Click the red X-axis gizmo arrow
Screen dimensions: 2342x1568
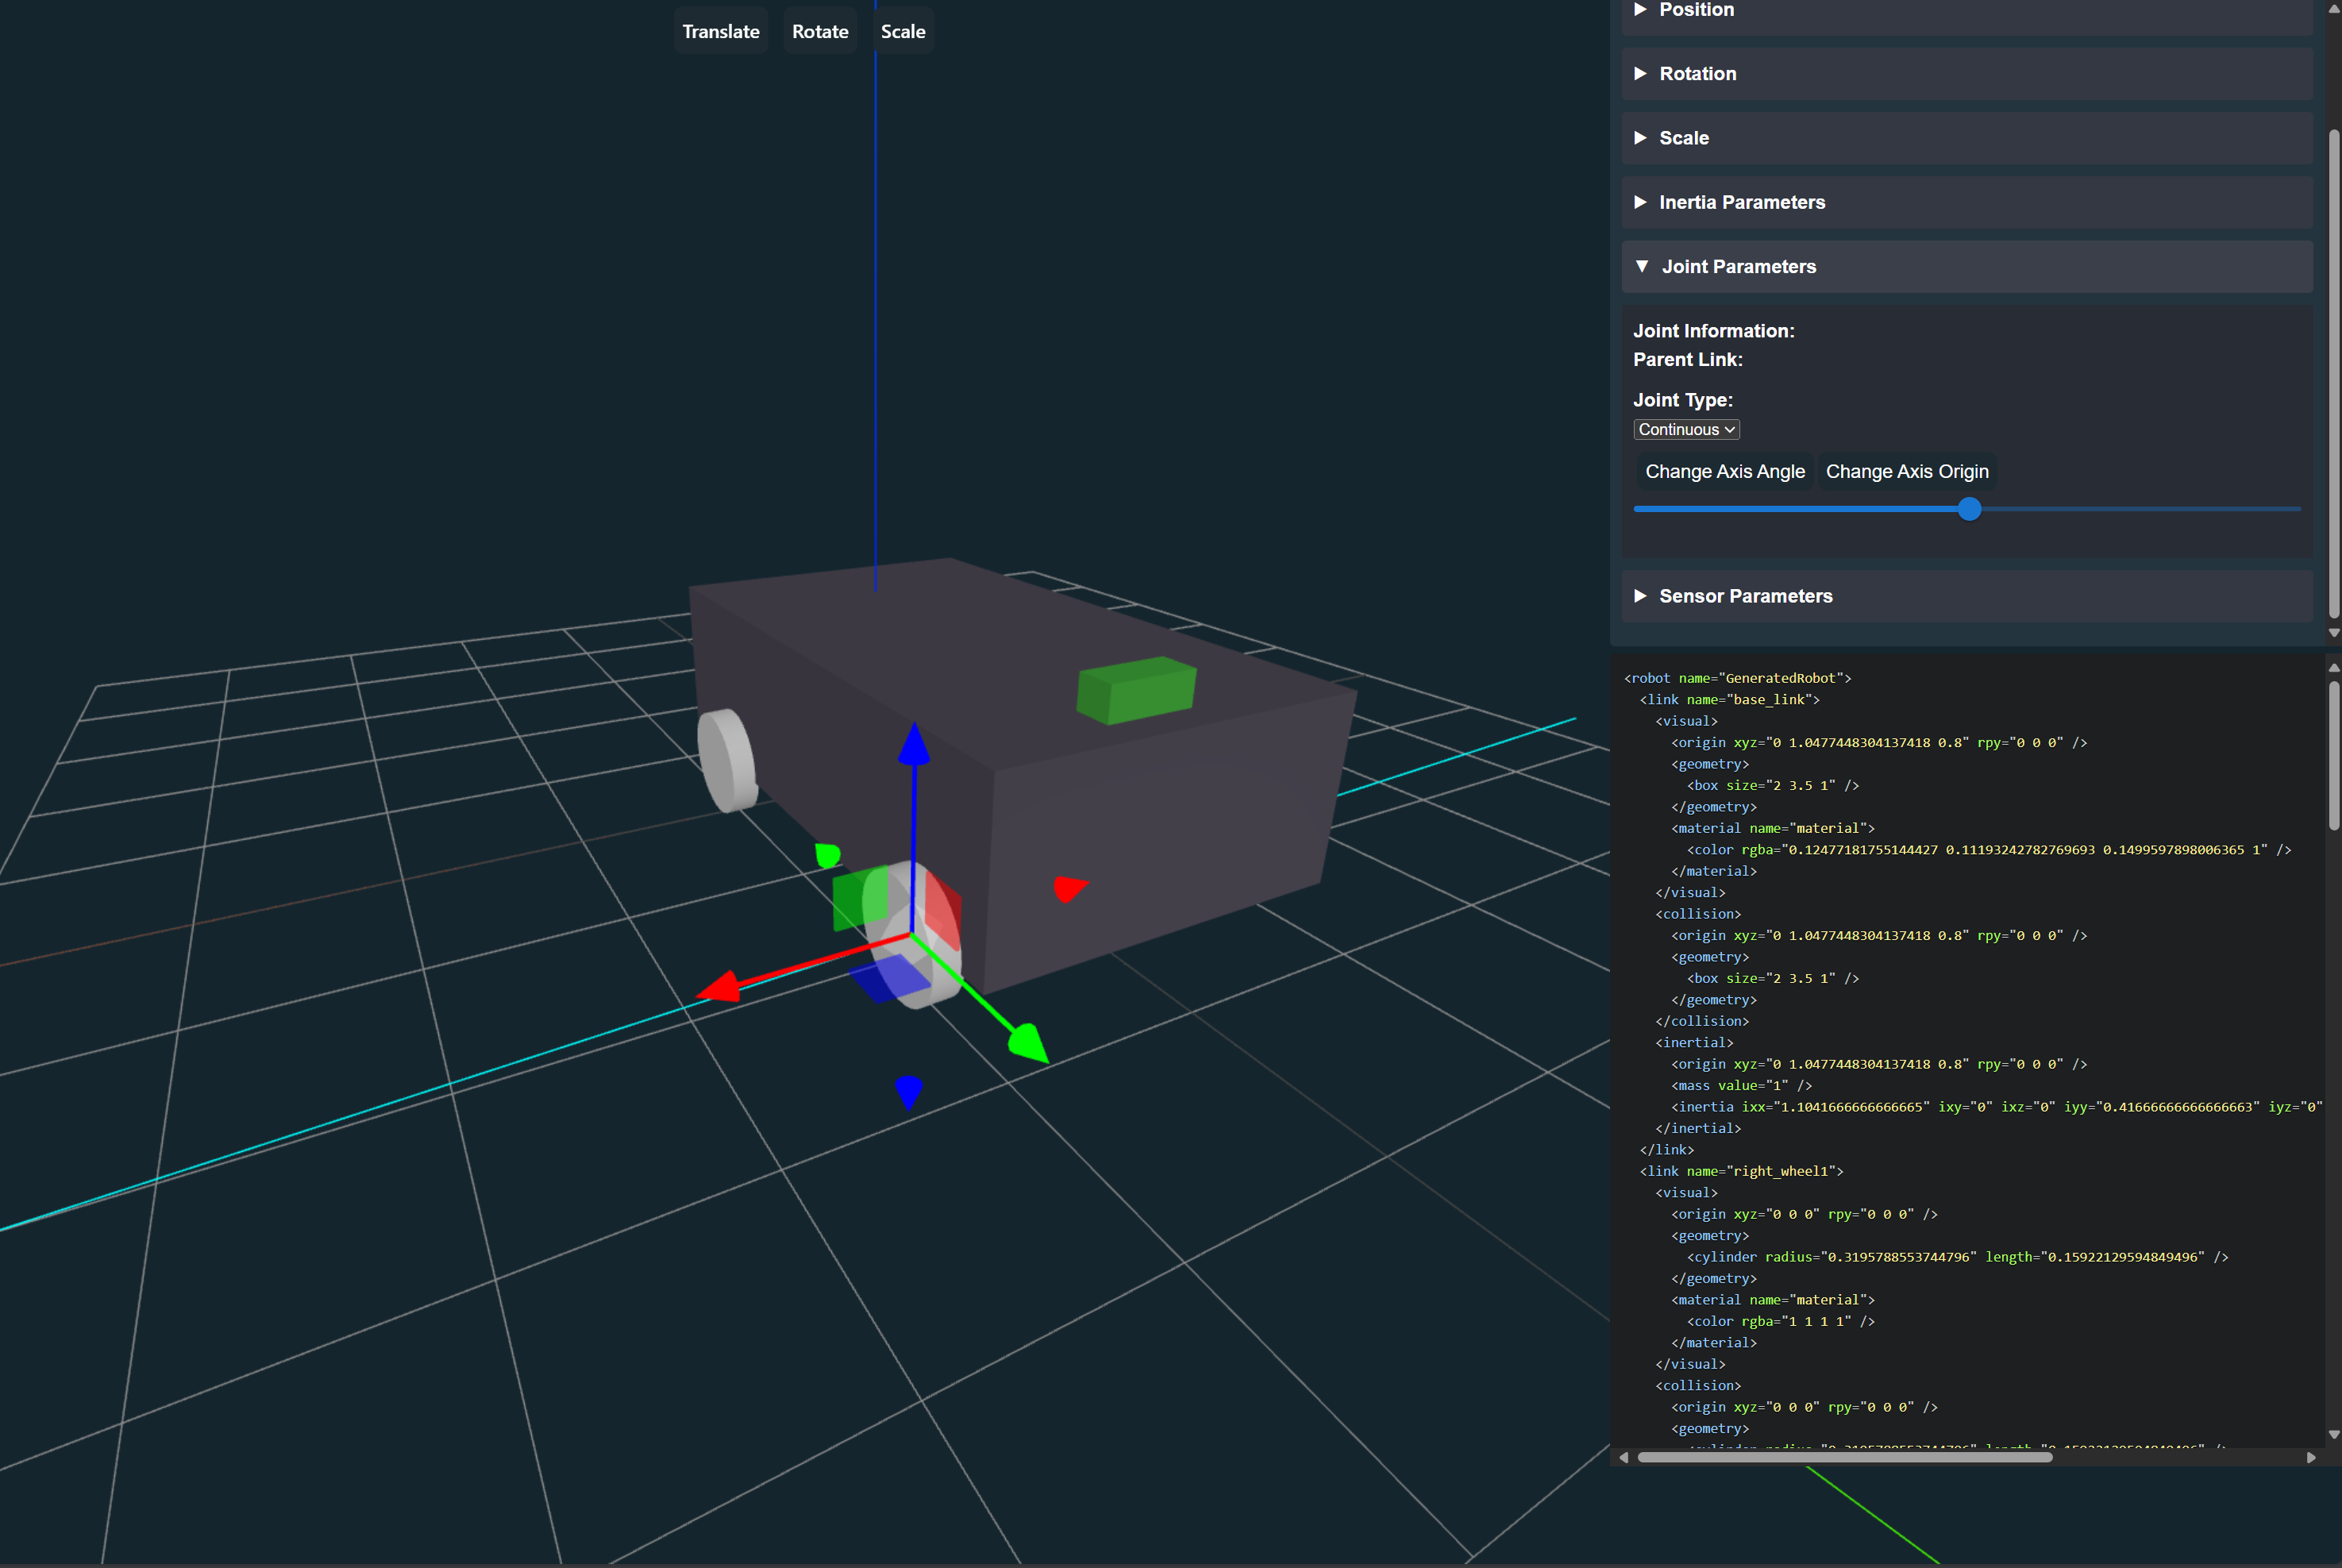(718, 987)
